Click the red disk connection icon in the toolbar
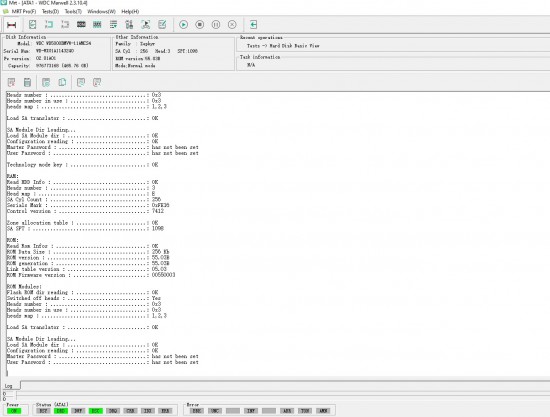The width and height of the screenshot is (550, 417). tap(12, 25)
